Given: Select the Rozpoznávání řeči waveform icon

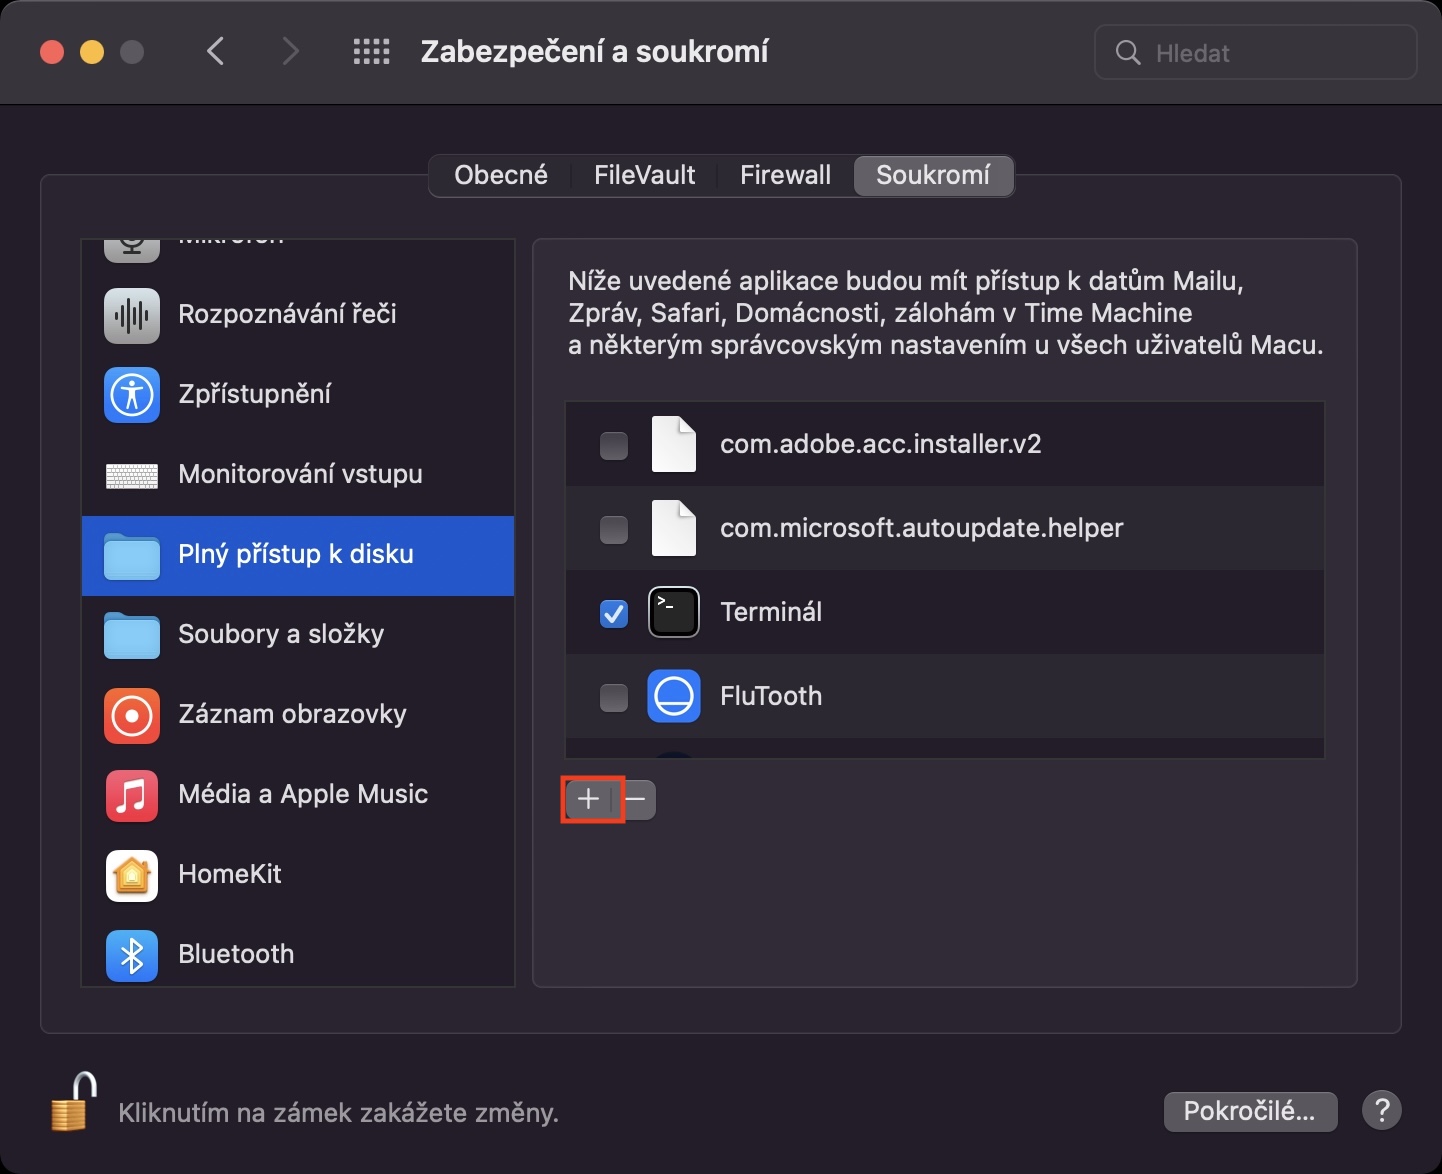Looking at the screenshot, I should point(132,315).
